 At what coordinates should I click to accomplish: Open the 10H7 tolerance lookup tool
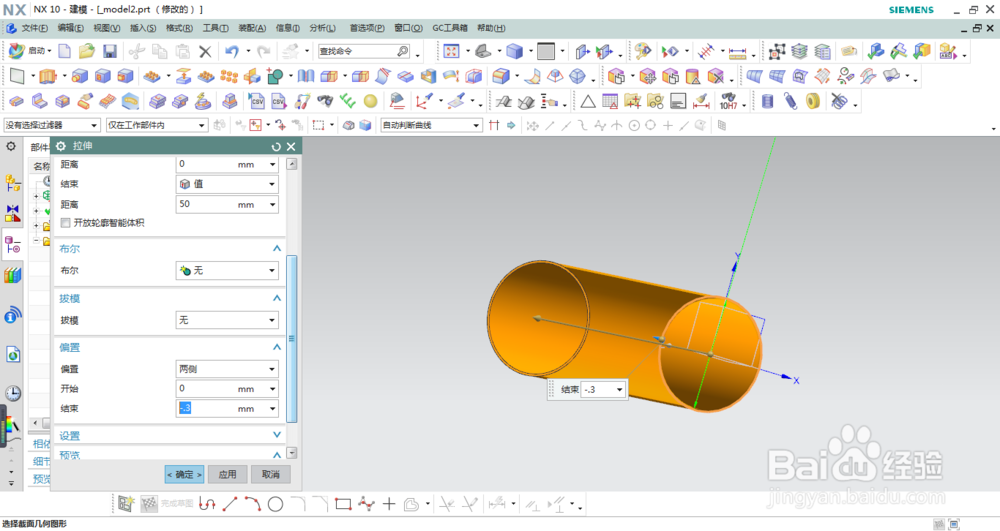point(728,101)
